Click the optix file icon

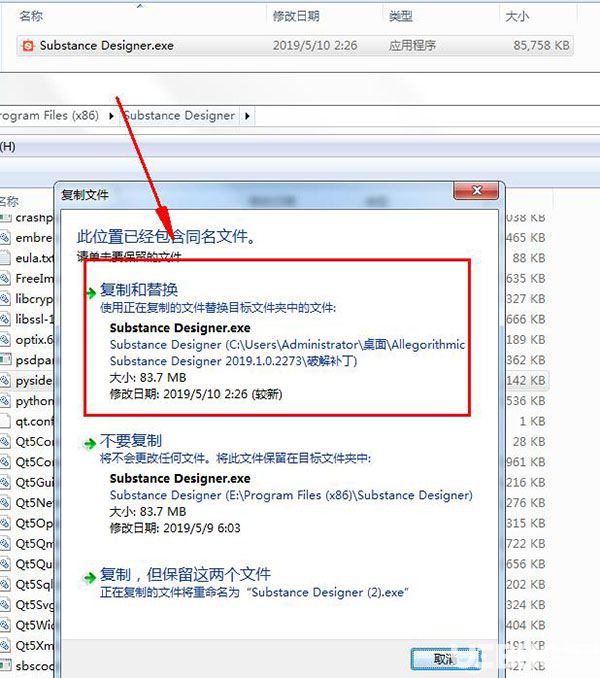(5, 340)
